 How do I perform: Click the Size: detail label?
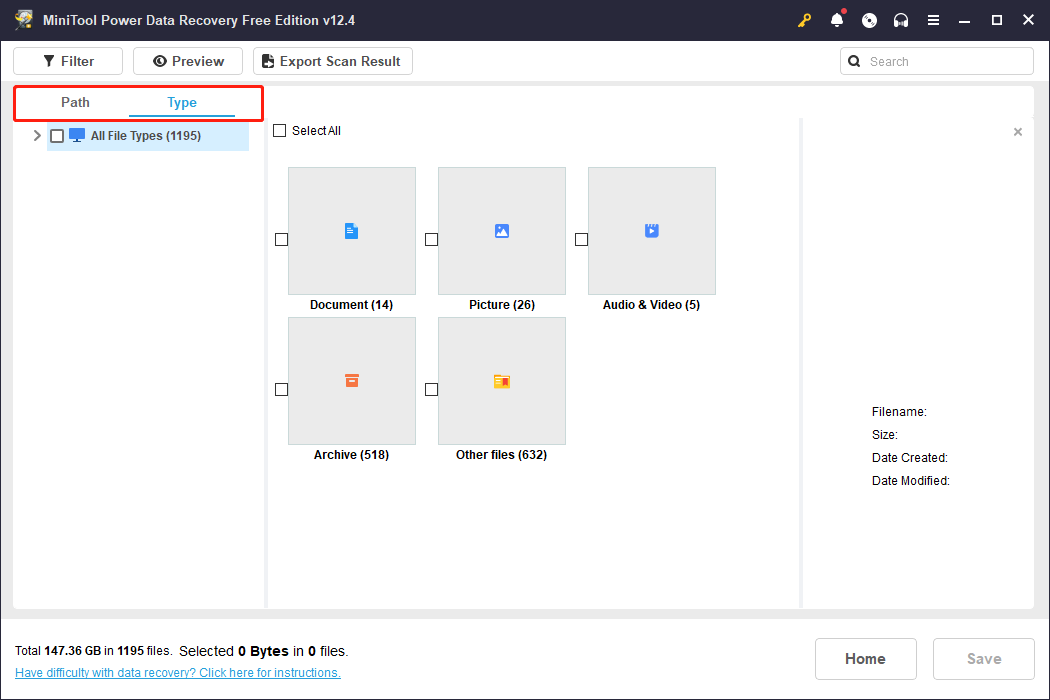tap(885, 435)
